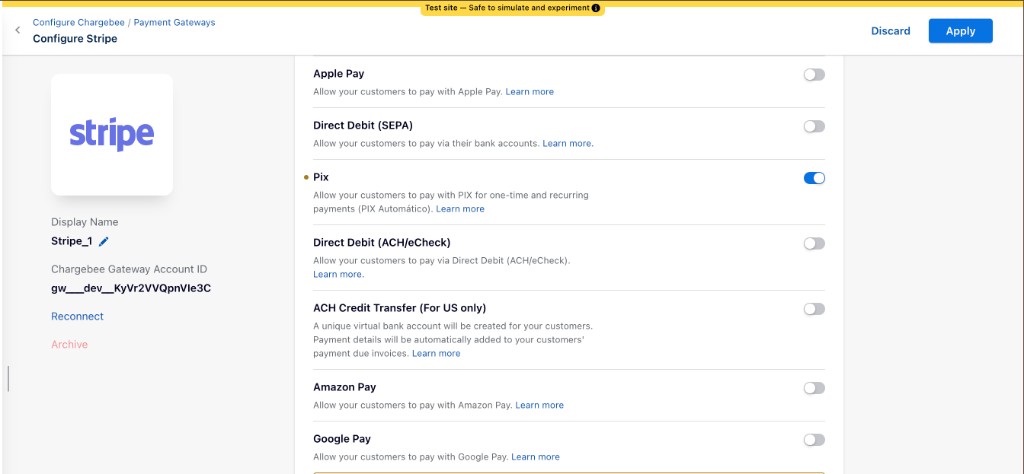Select the gateway ID gw___dev__KyVr2VVQpnVIe3C
Screen dimensions: 1024x474
coord(131,288)
